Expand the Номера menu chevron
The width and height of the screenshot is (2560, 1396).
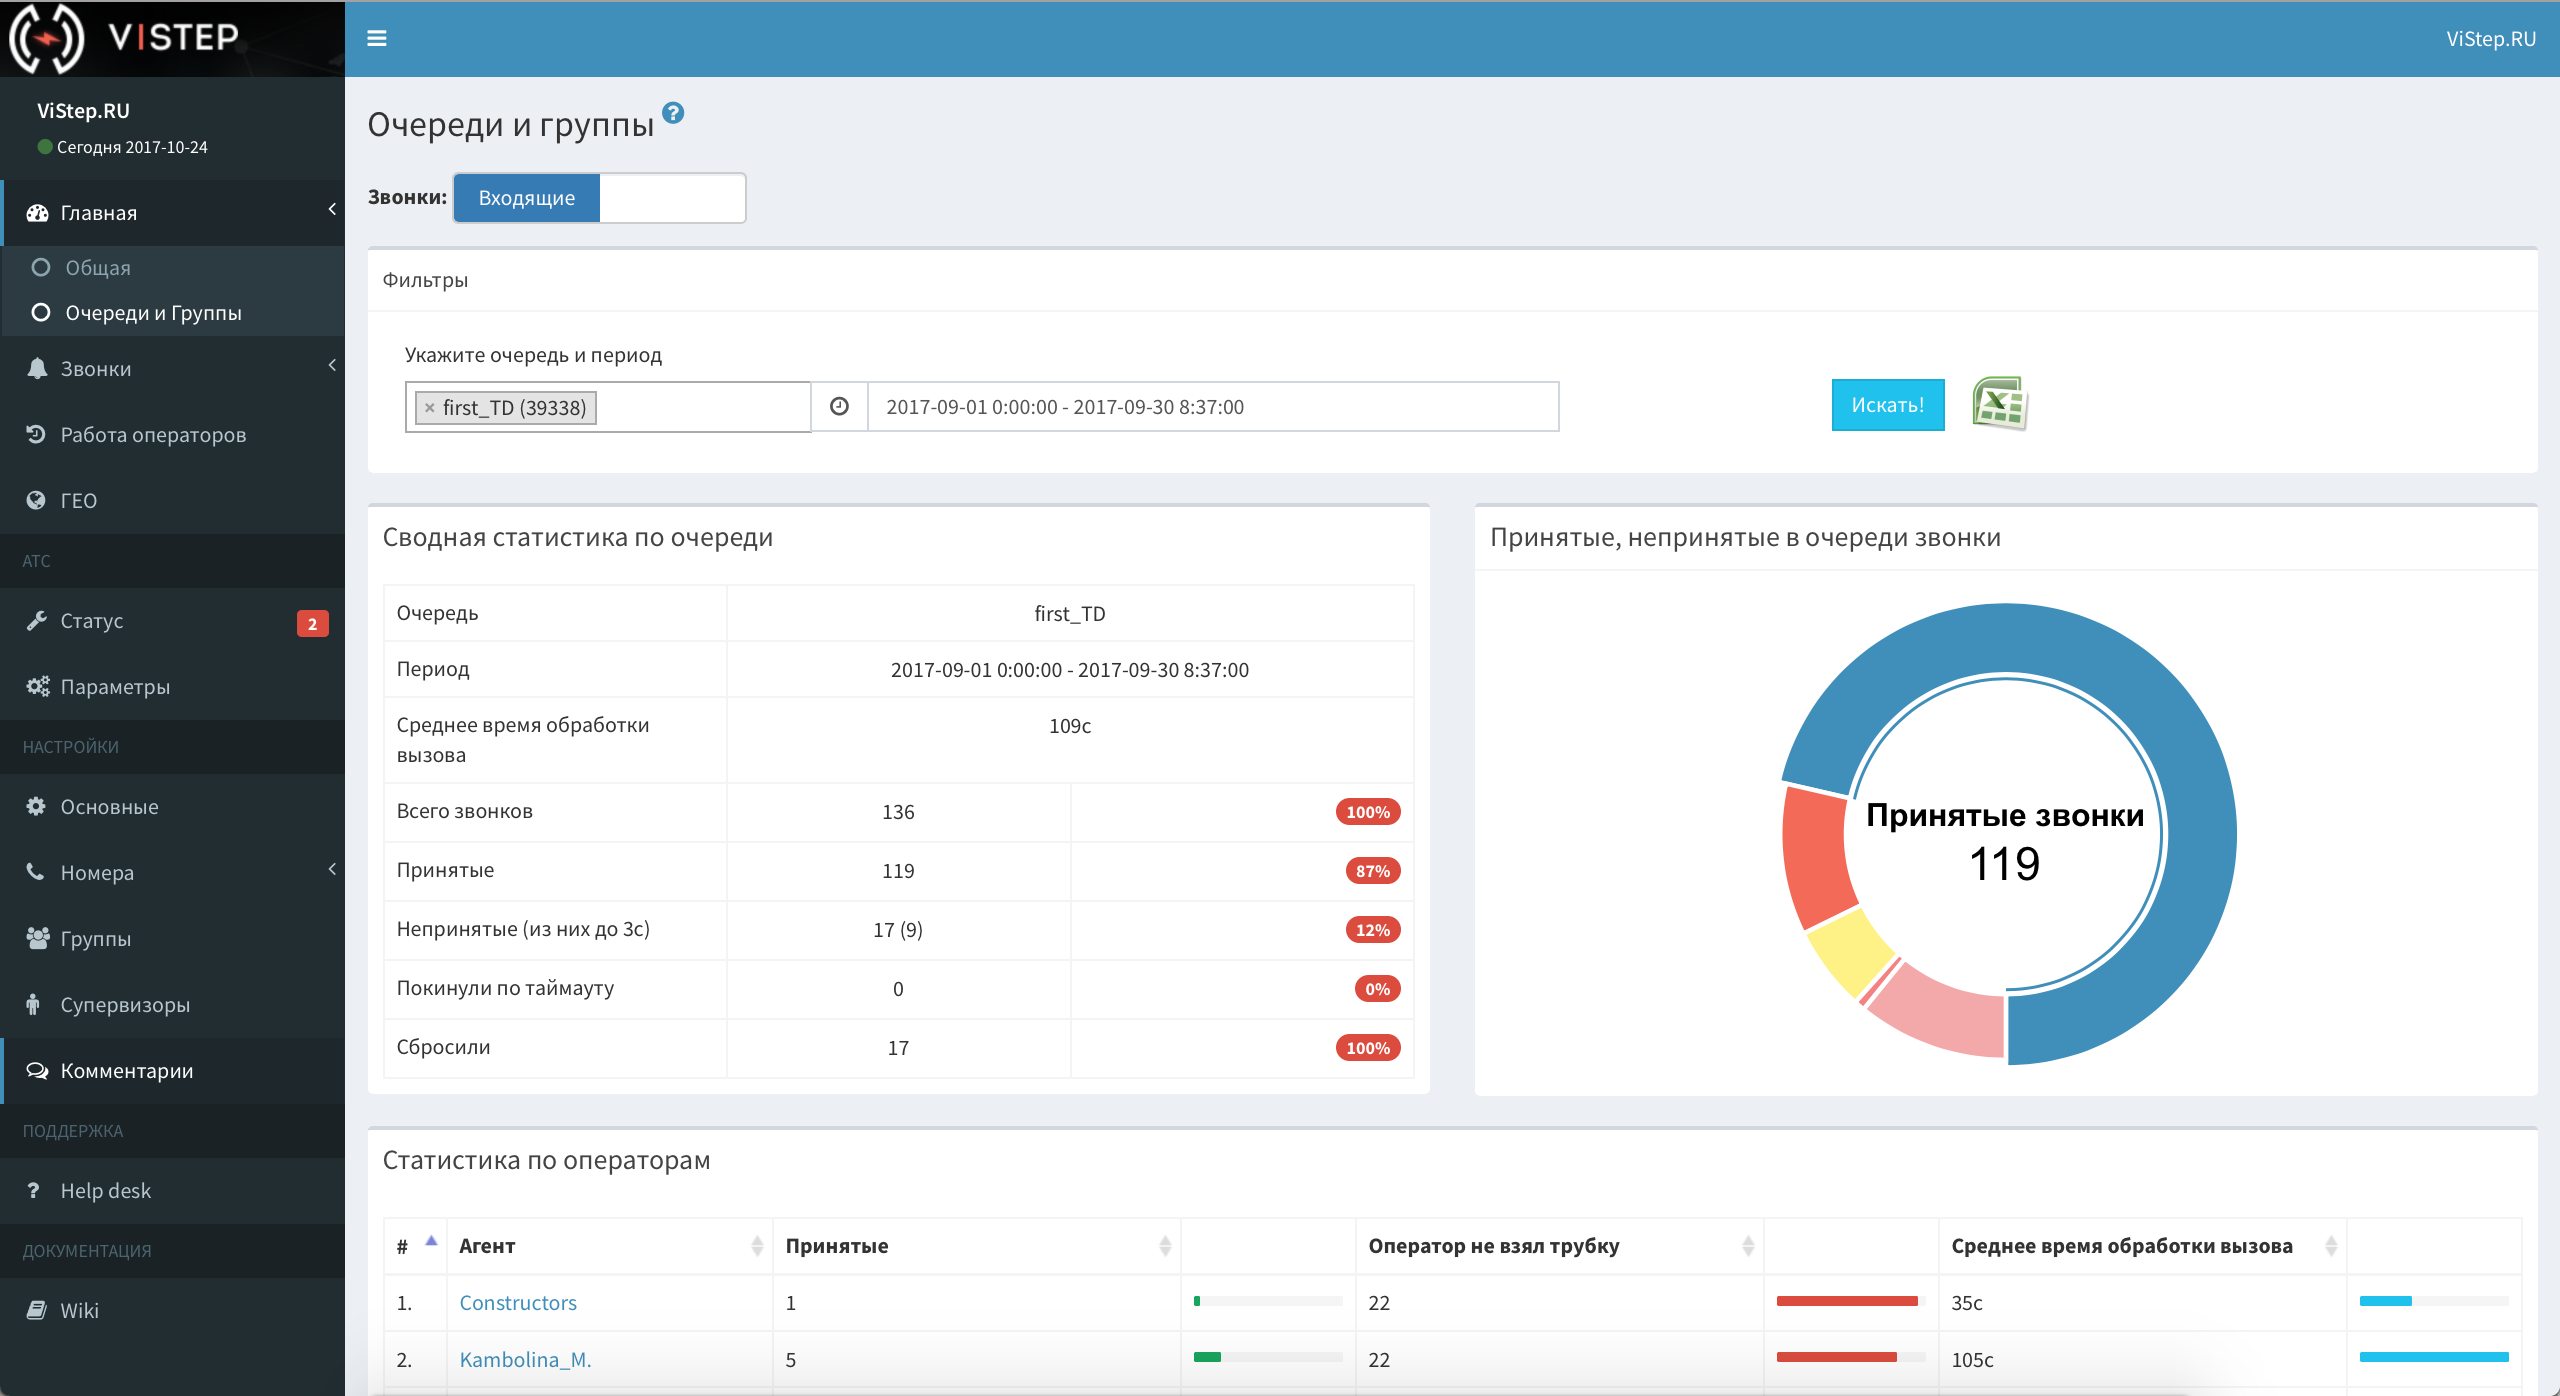(x=332, y=869)
